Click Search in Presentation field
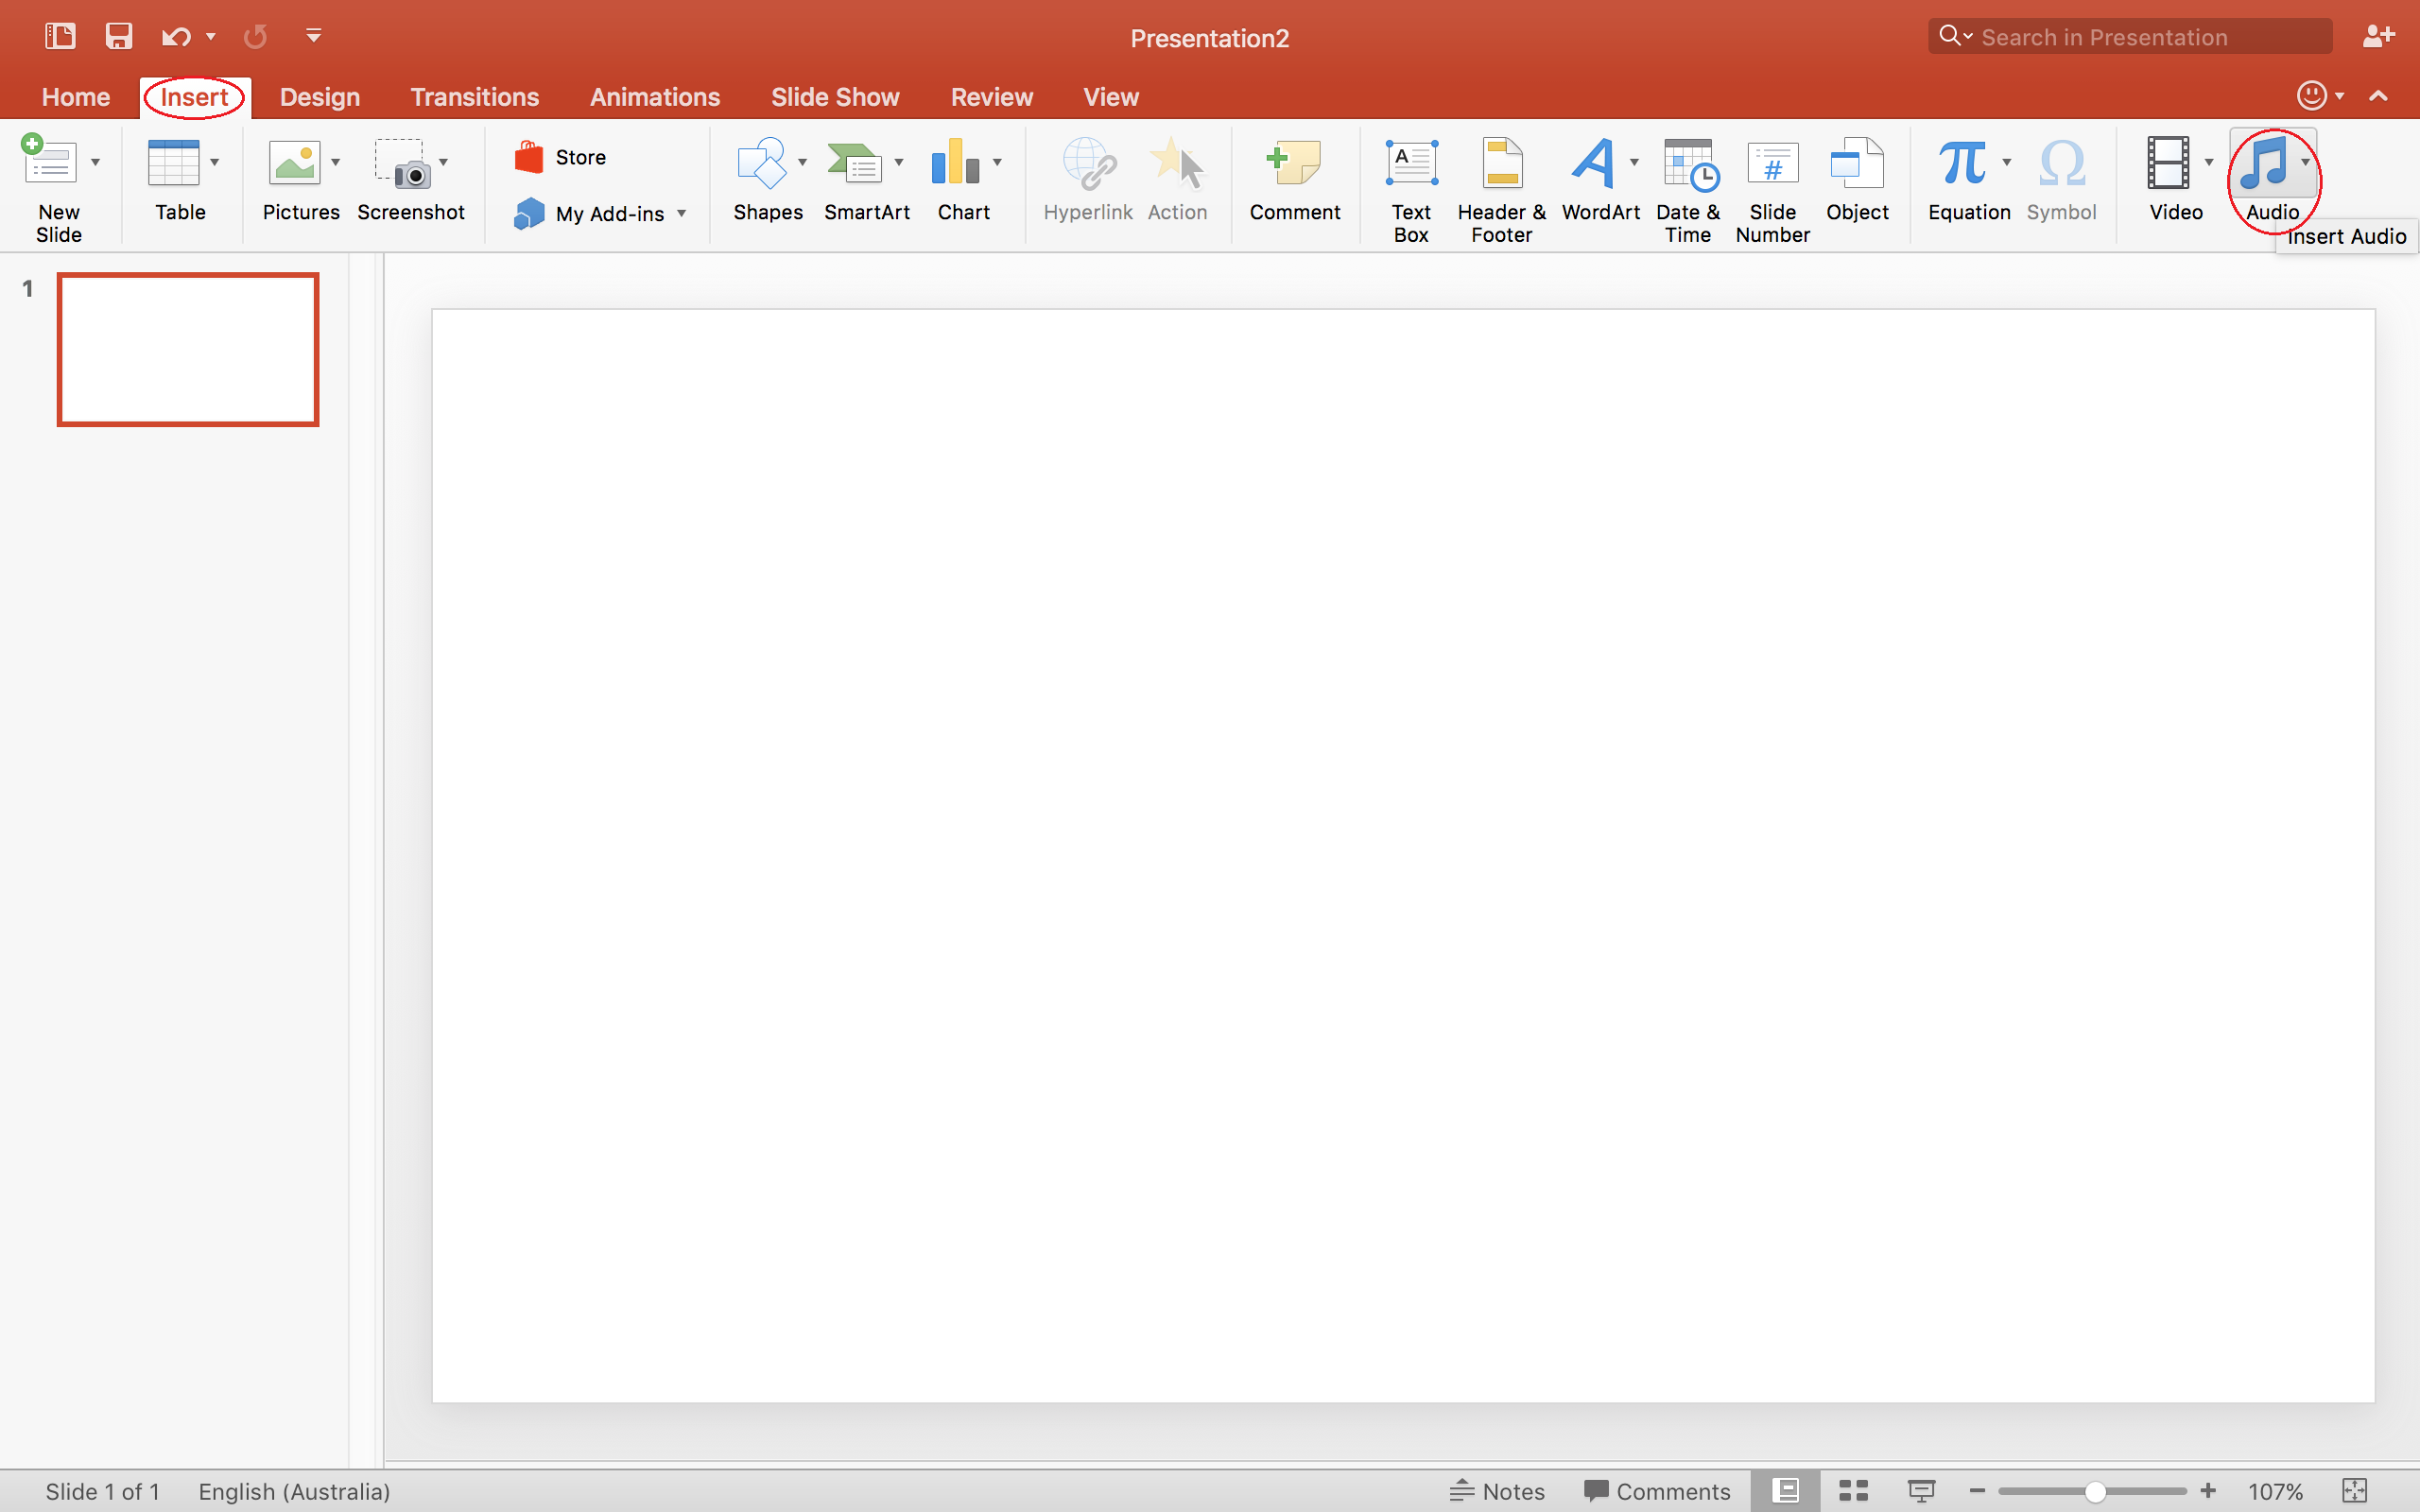 tap(2129, 37)
